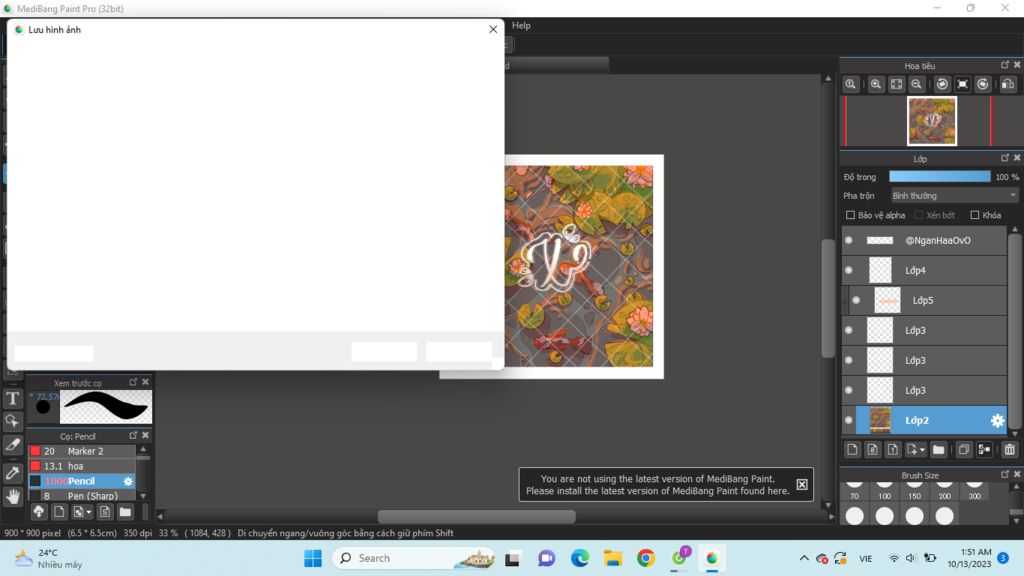Dismiss the update notification with X

pyautogui.click(x=802, y=485)
